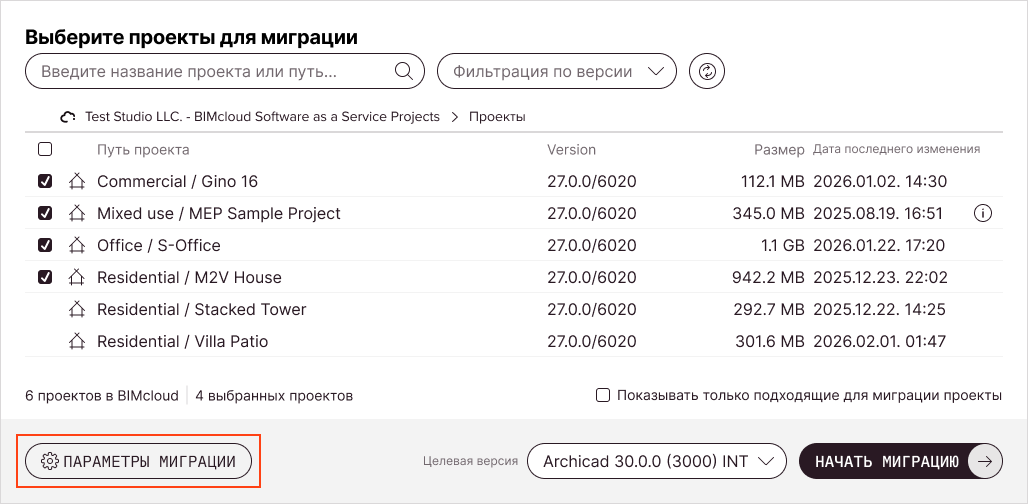Viewport: 1028px width, 504px height.
Task: Click the Residential / M2V House project name
Action: click(189, 277)
